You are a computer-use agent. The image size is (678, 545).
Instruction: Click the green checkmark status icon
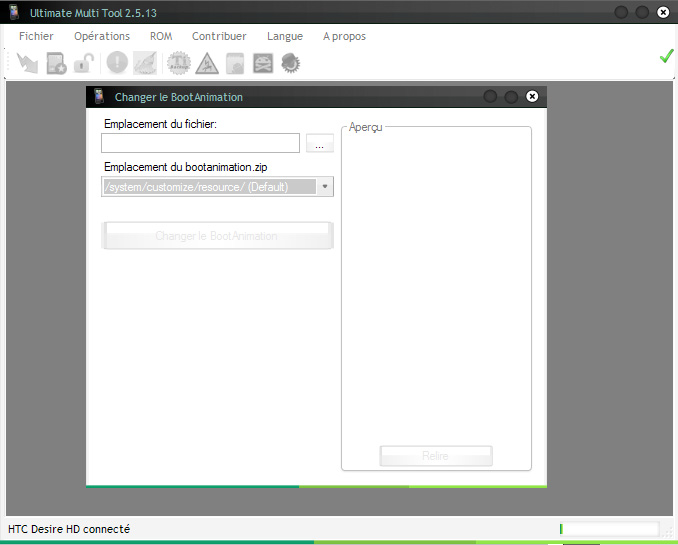[666, 56]
